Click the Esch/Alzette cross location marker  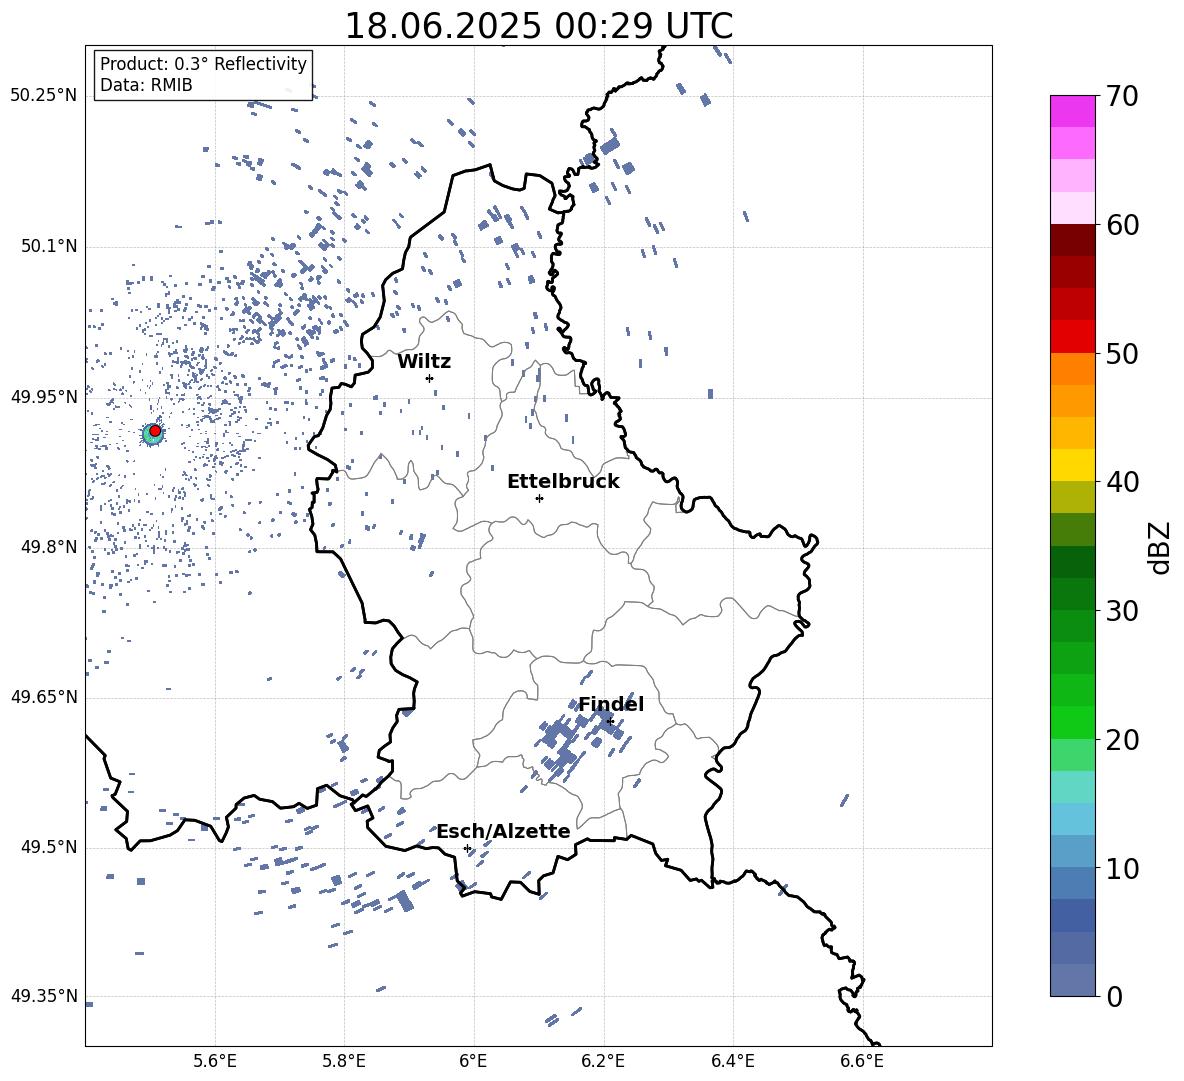click(467, 848)
